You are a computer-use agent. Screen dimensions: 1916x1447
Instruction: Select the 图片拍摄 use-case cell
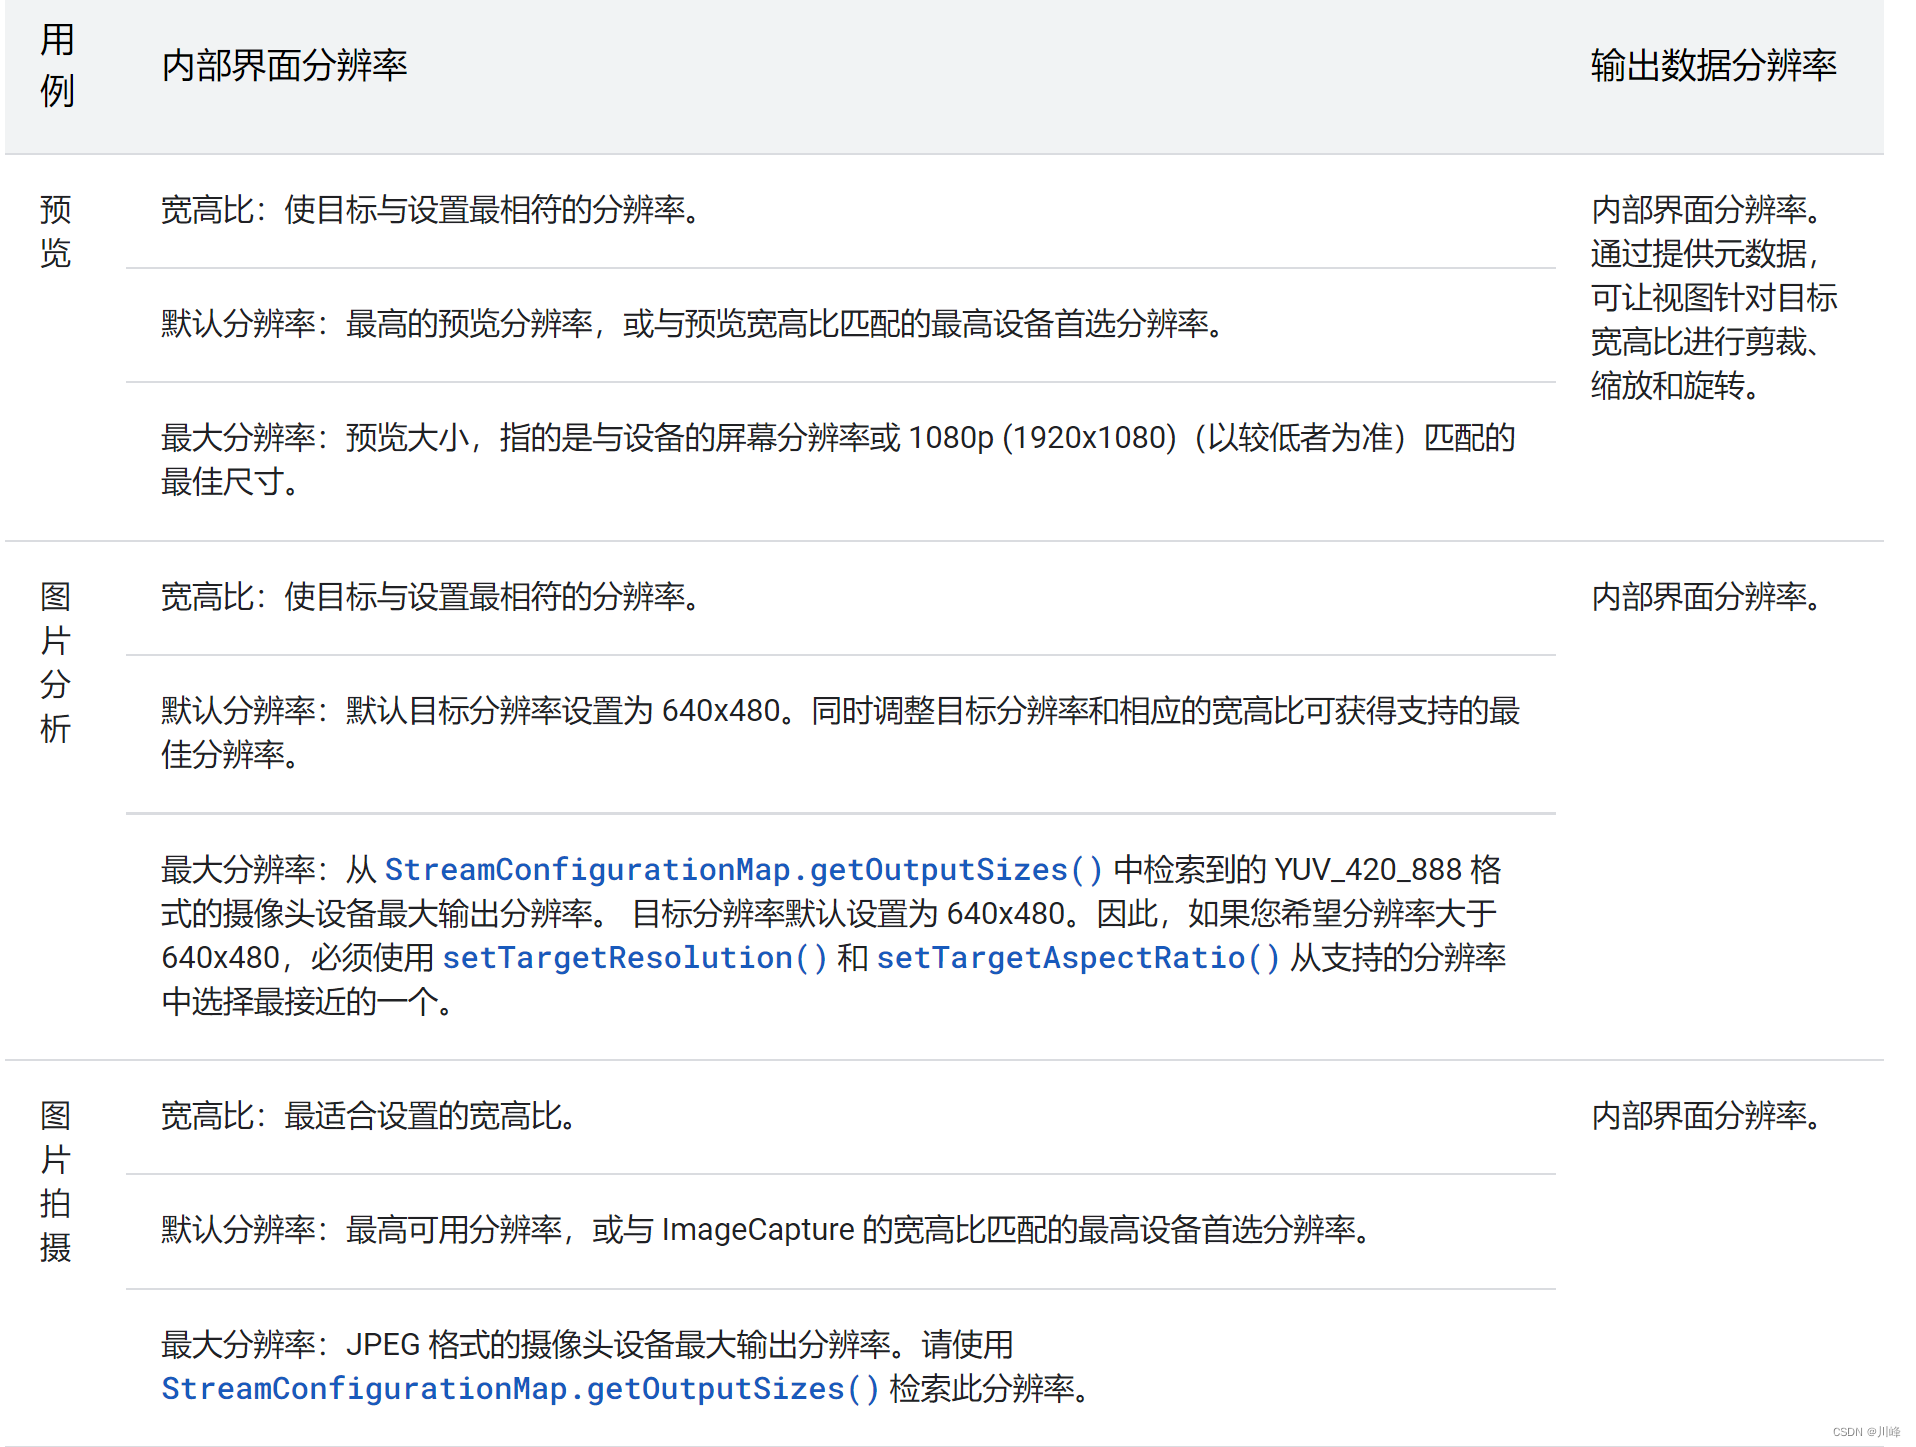point(56,1181)
